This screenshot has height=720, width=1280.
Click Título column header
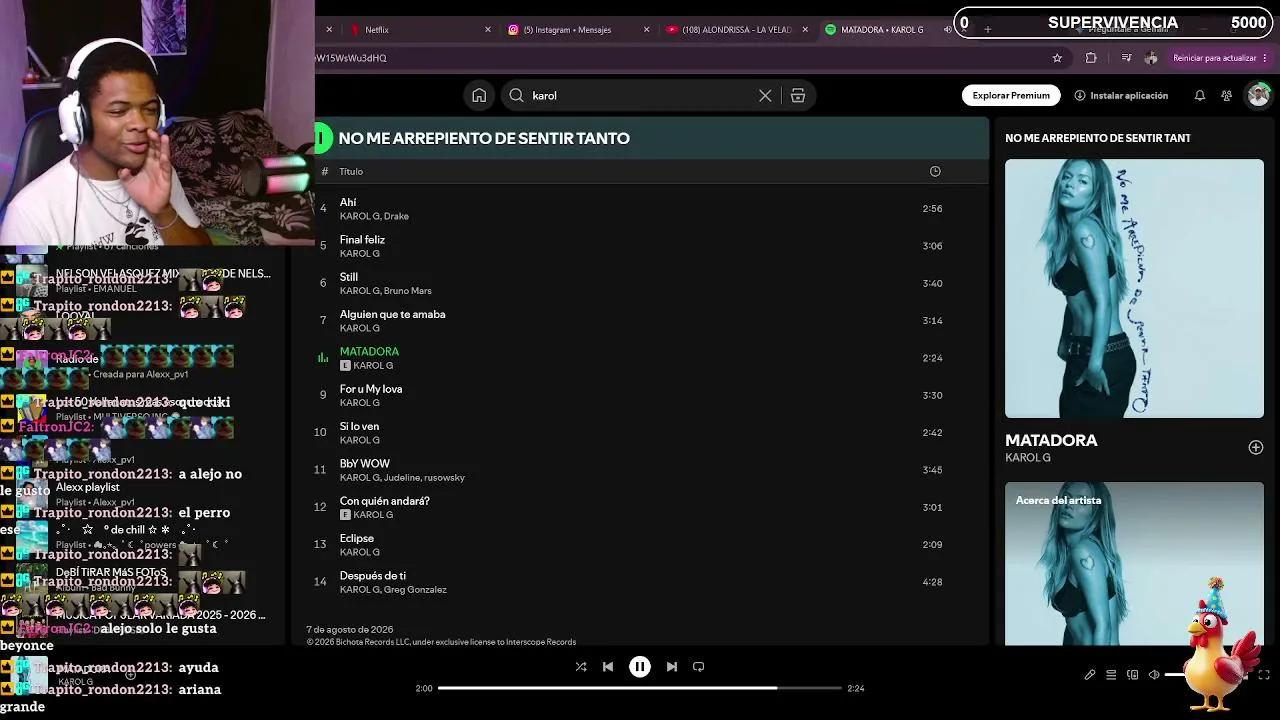click(x=351, y=171)
